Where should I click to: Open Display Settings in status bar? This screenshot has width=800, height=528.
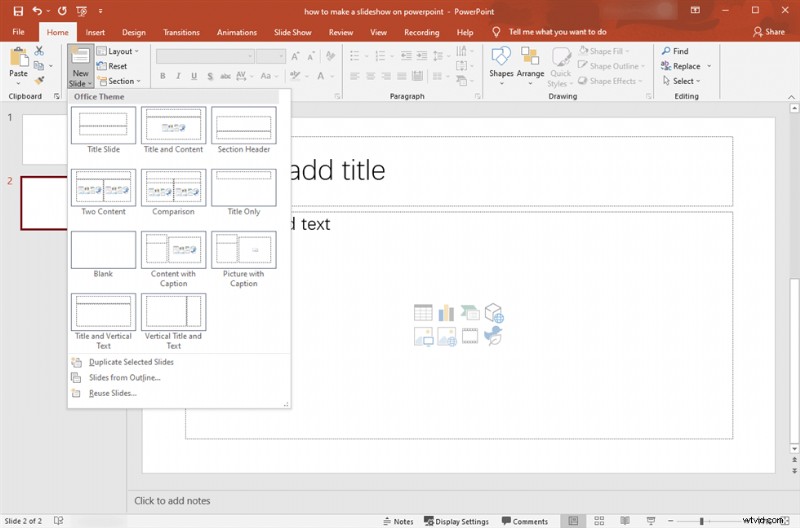point(457,521)
